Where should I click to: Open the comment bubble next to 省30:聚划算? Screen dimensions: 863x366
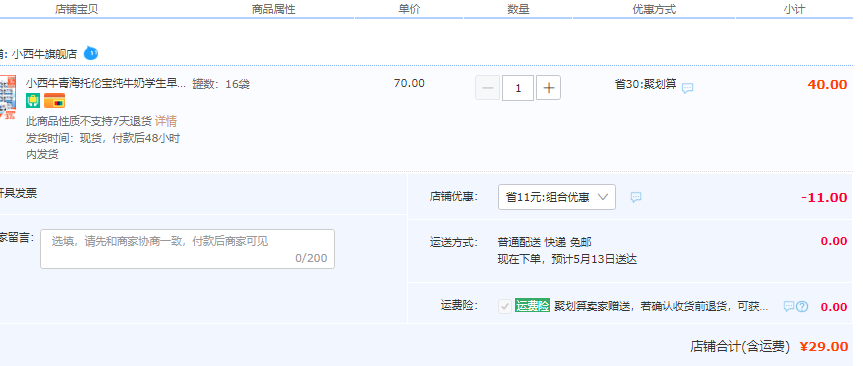(687, 88)
